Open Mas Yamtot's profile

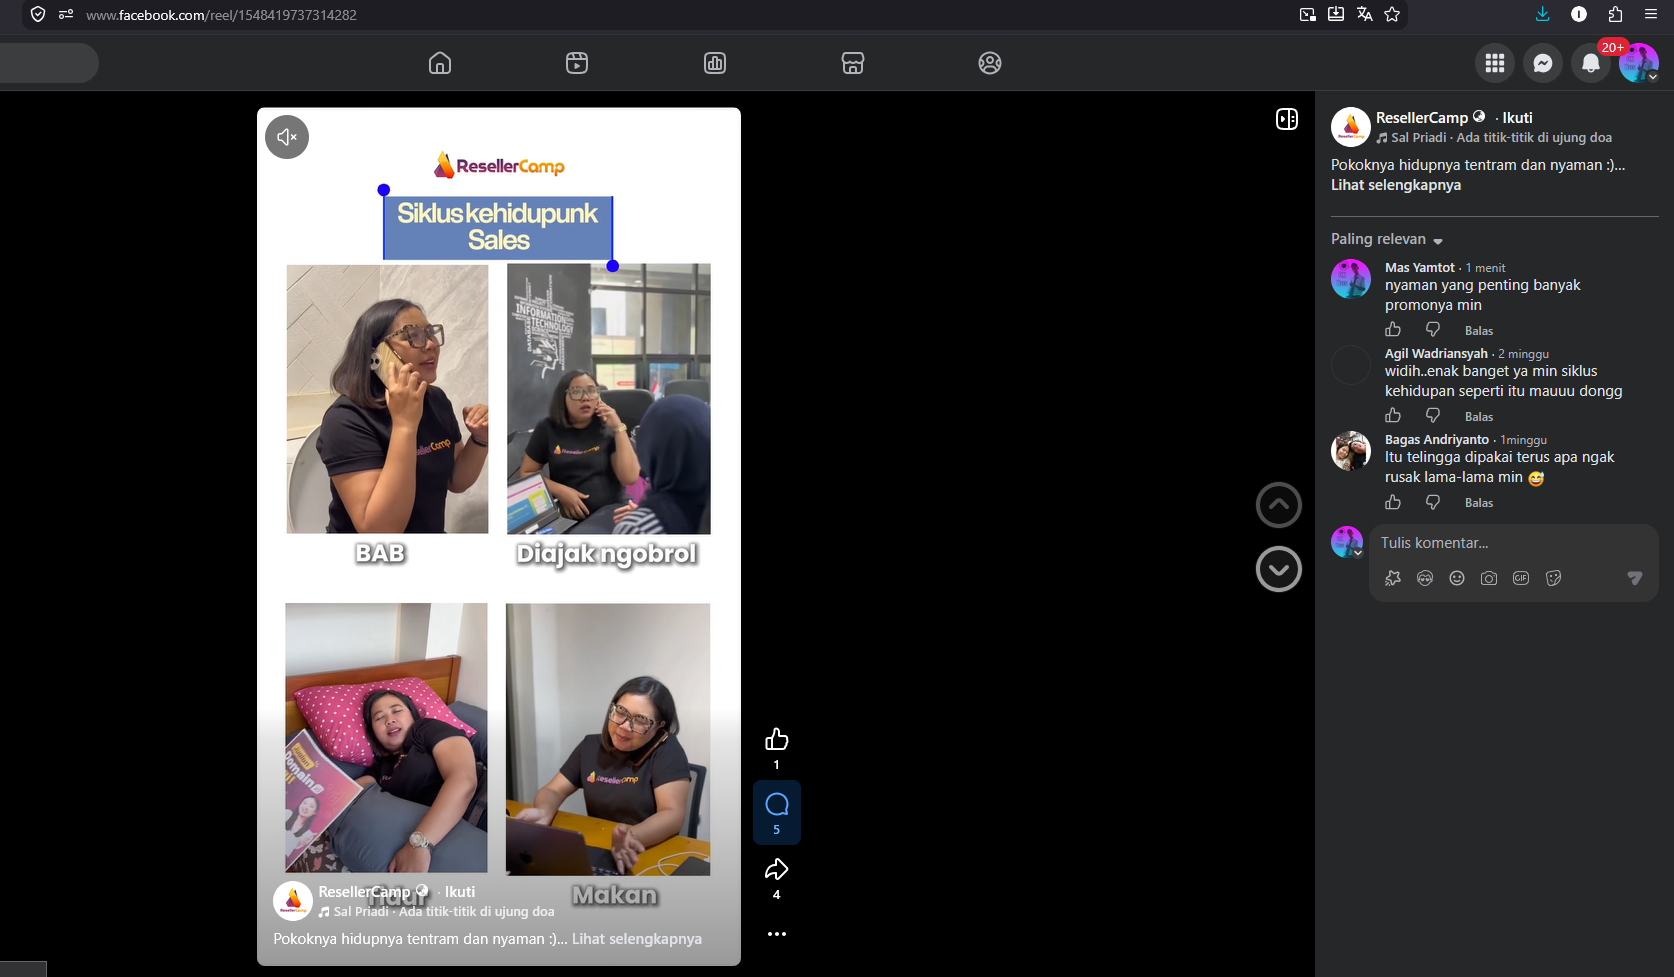tap(1420, 268)
